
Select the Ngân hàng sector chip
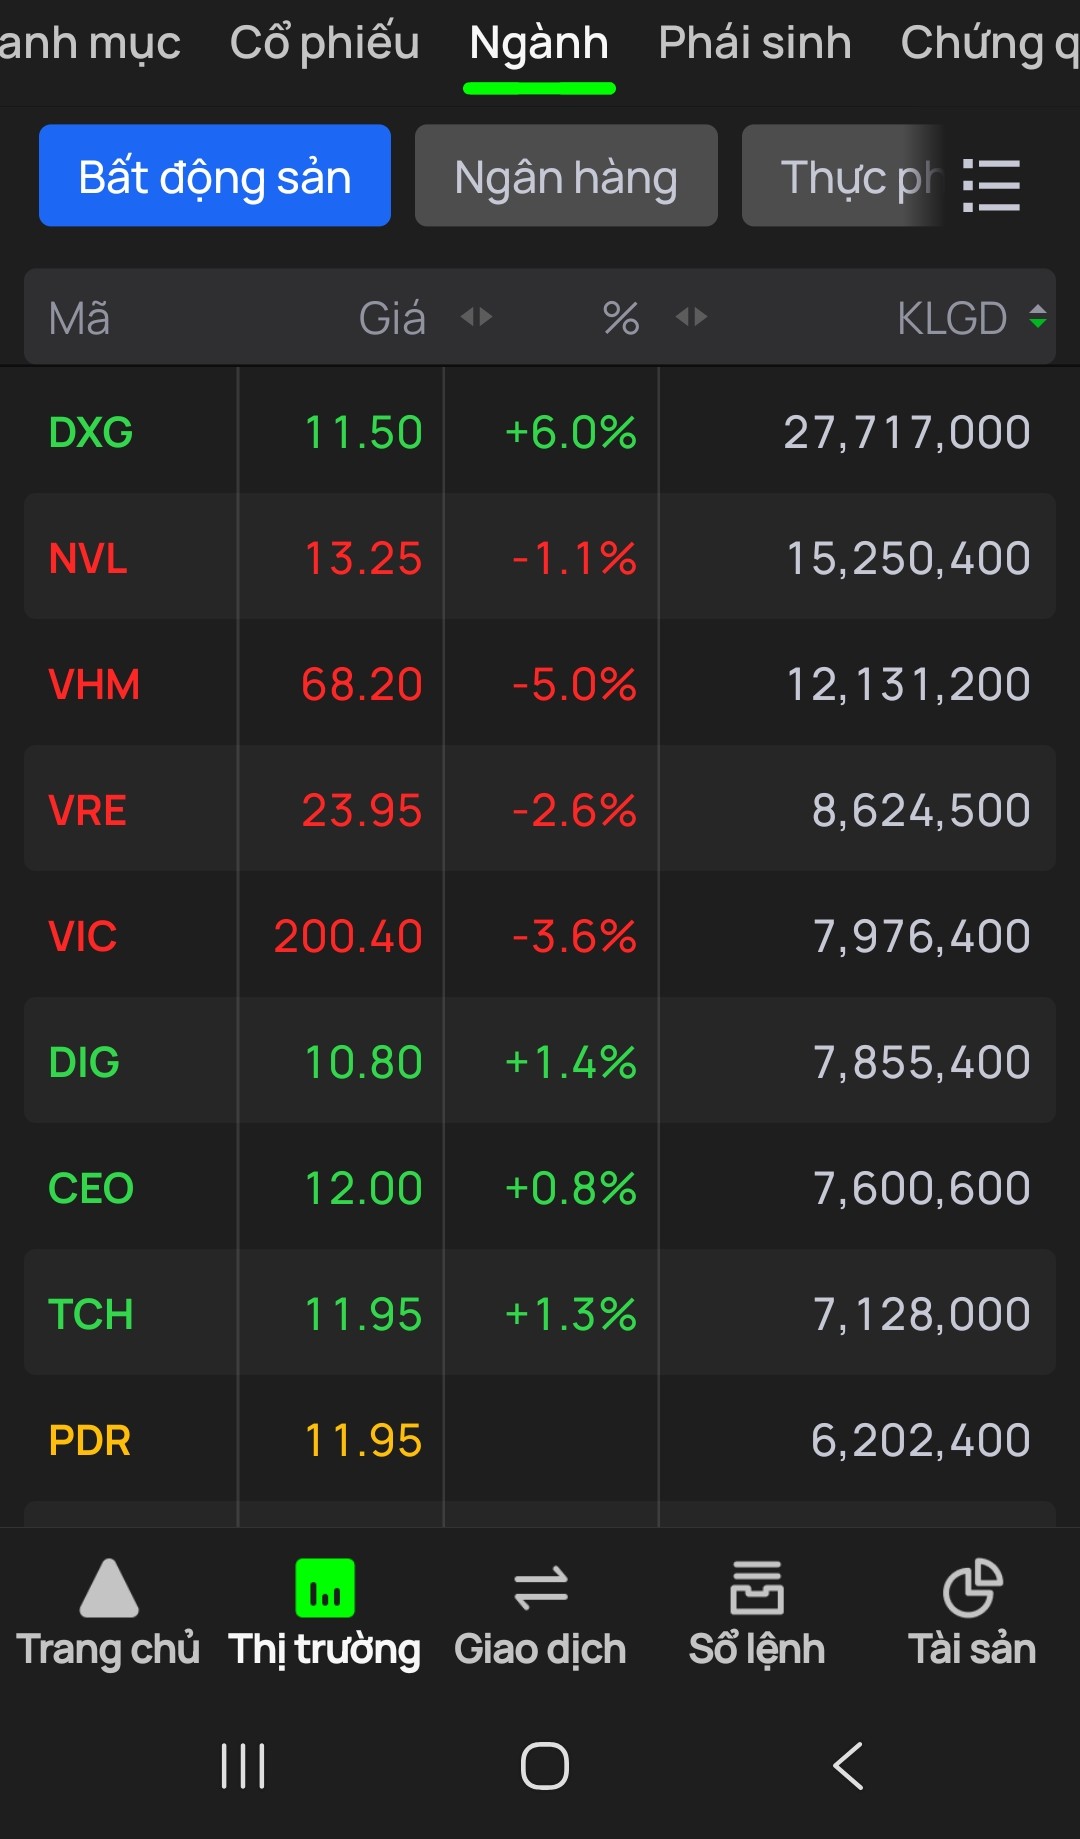[x=566, y=176]
